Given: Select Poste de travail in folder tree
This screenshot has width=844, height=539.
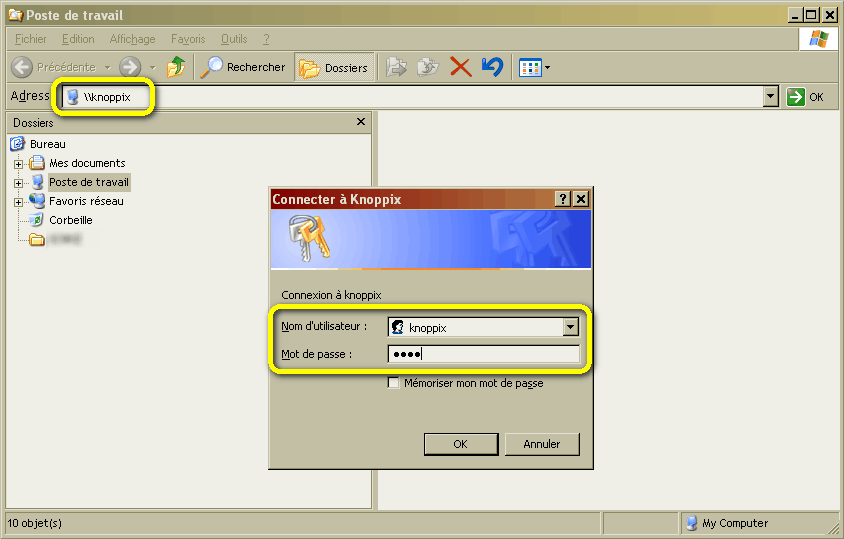Looking at the screenshot, I should click(89, 183).
